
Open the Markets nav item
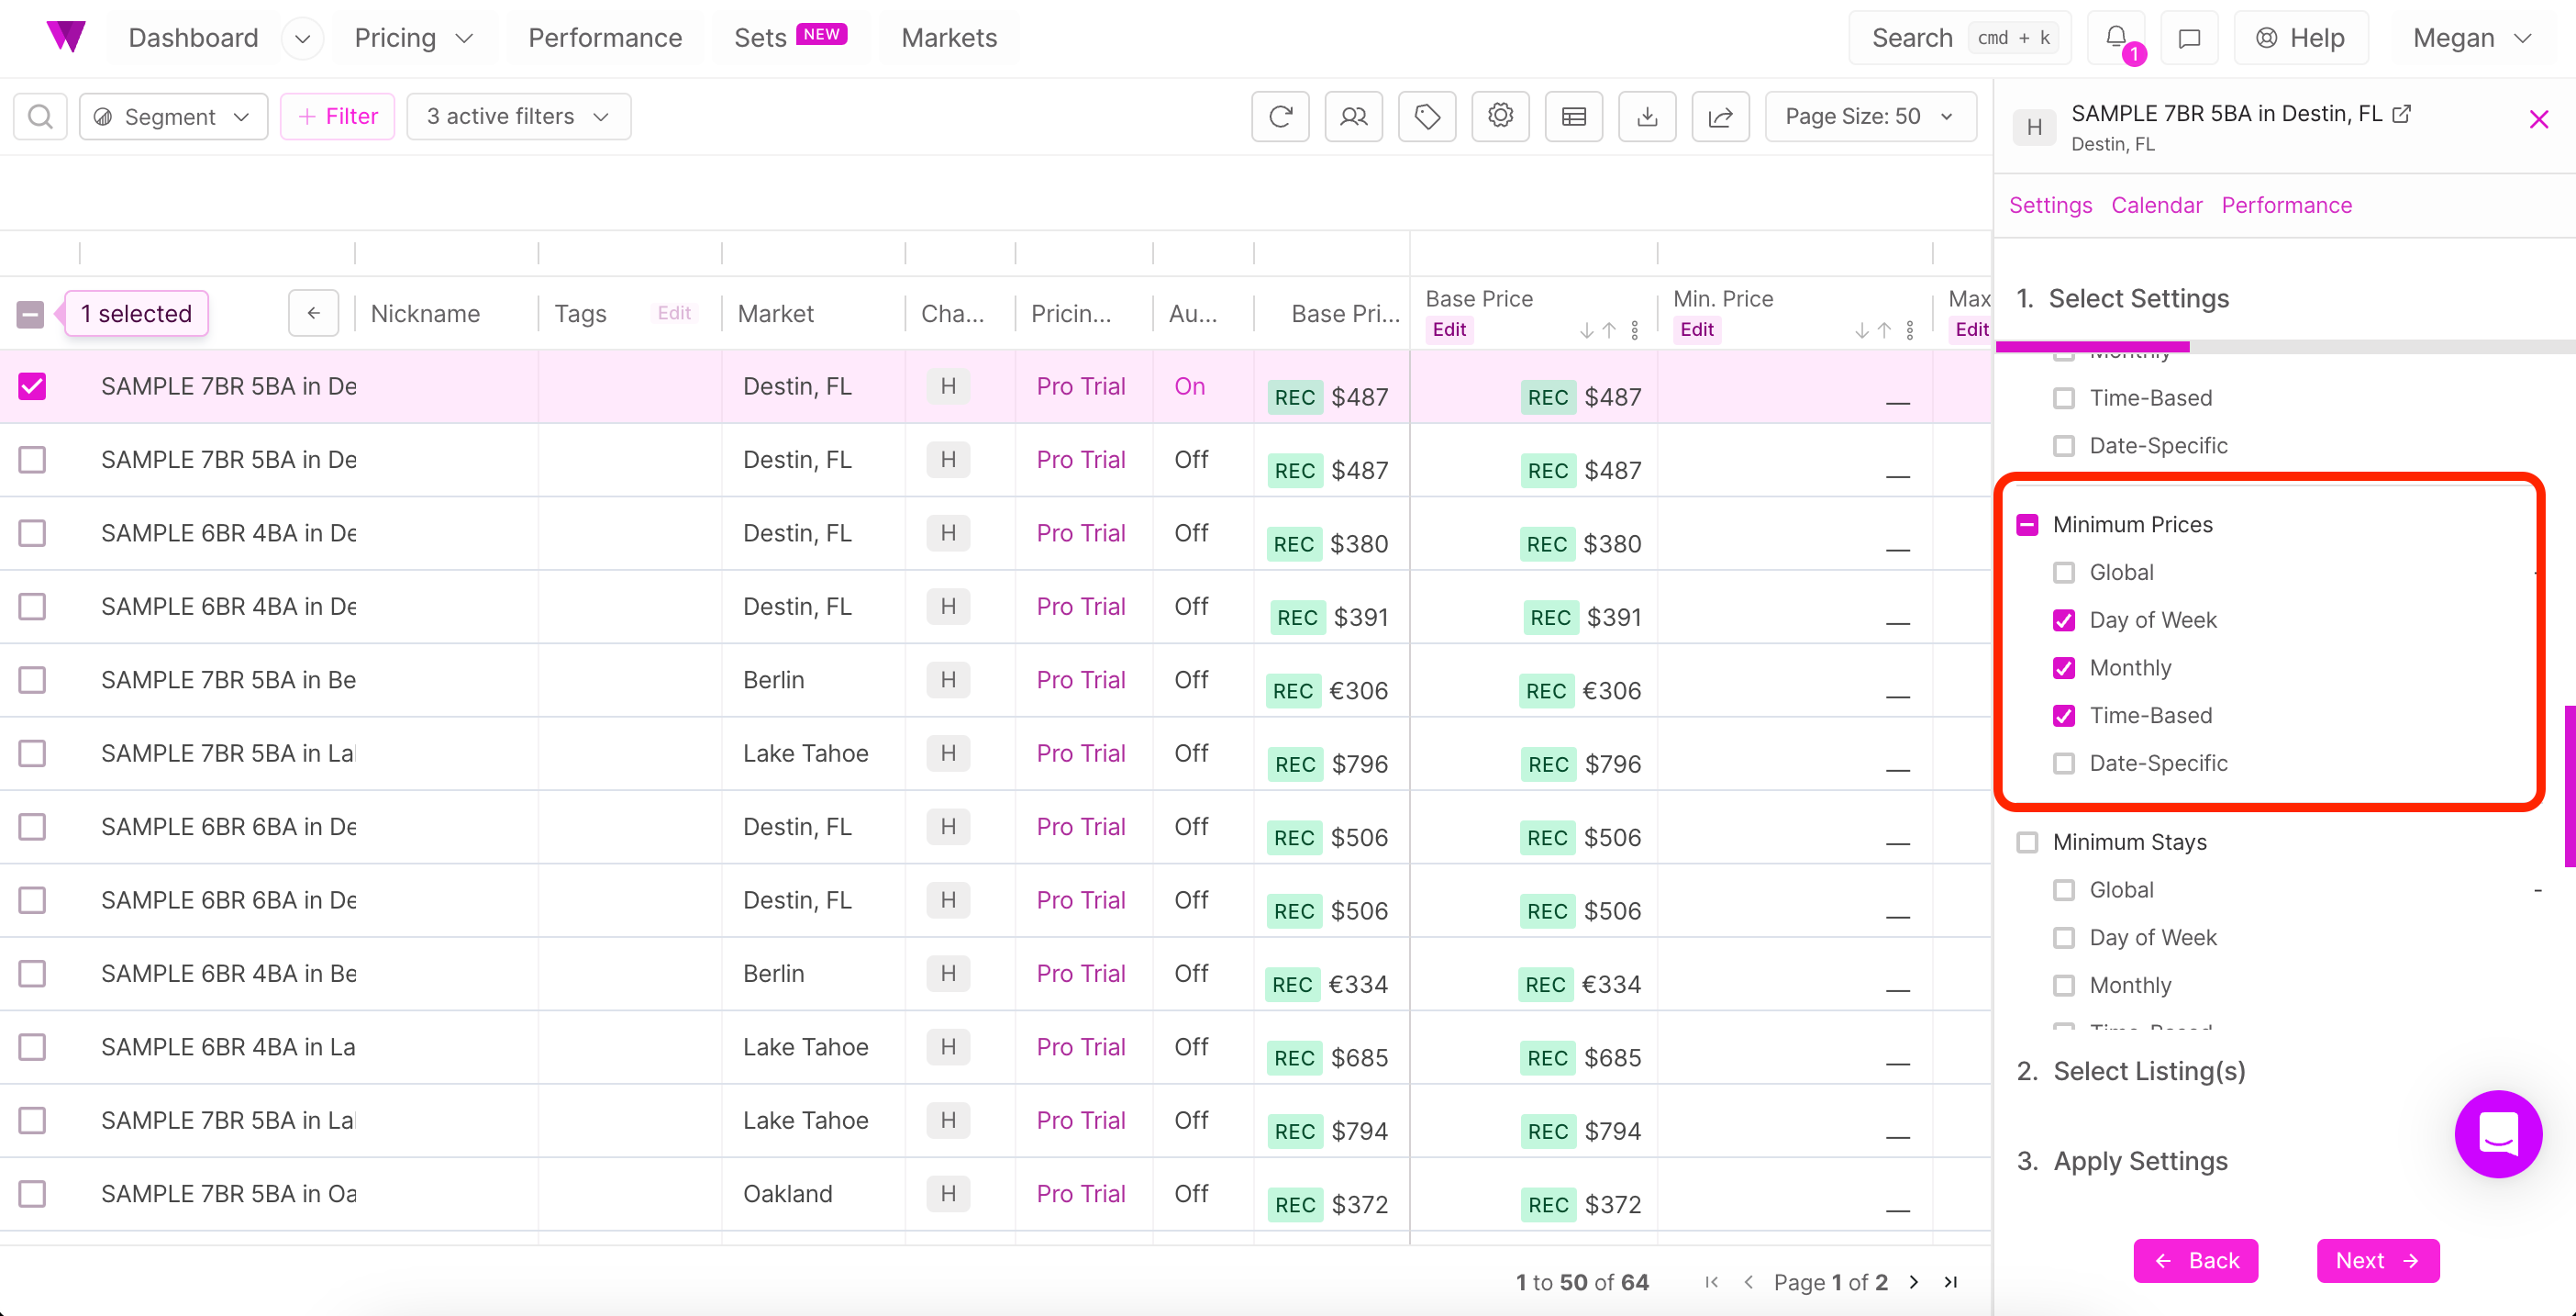tap(949, 38)
